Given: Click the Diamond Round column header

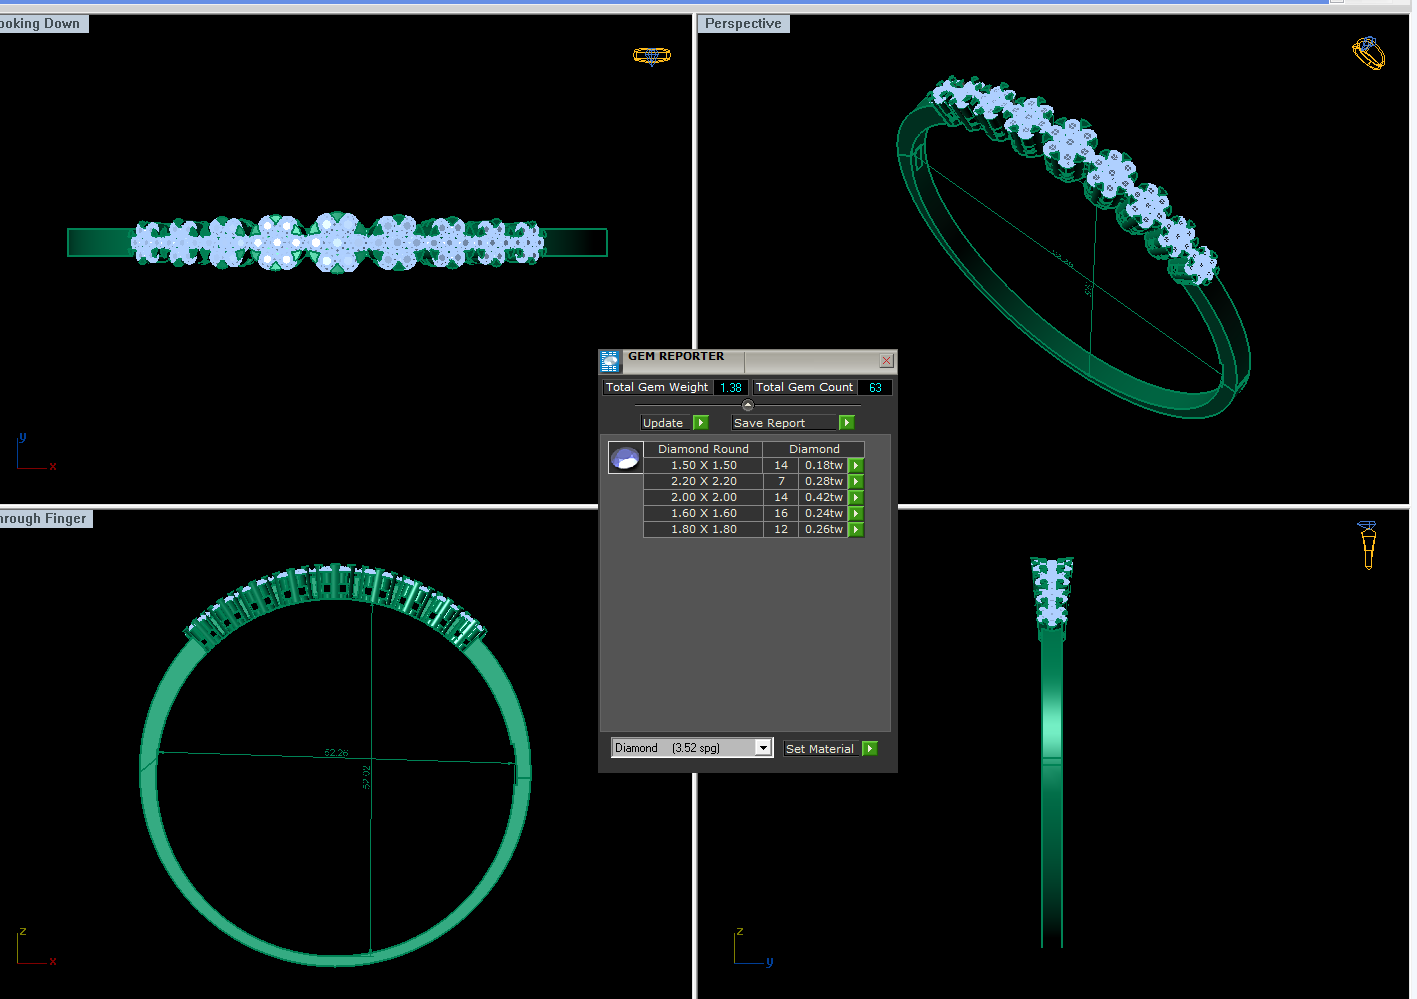Looking at the screenshot, I should click(x=703, y=450).
